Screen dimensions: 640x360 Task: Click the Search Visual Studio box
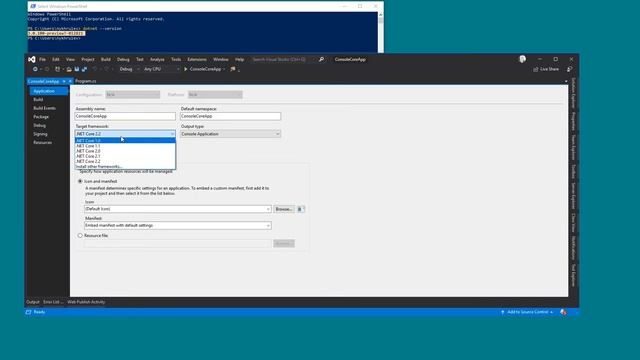click(282, 60)
